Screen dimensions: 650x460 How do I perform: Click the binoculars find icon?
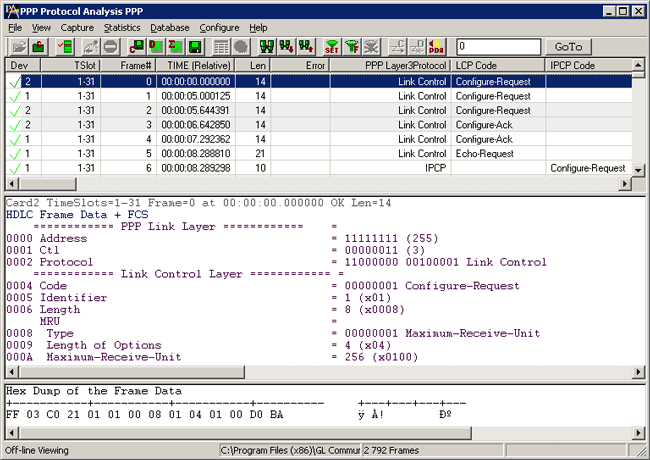point(267,47)
